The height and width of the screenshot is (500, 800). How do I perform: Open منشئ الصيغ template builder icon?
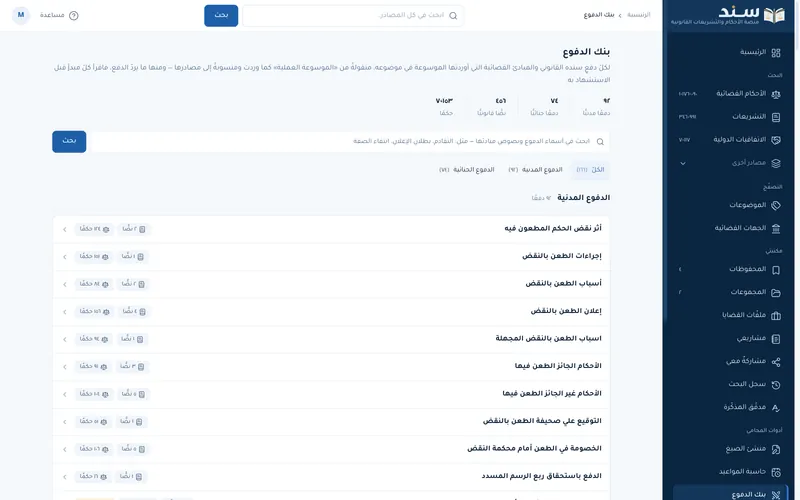pos(776,449)
